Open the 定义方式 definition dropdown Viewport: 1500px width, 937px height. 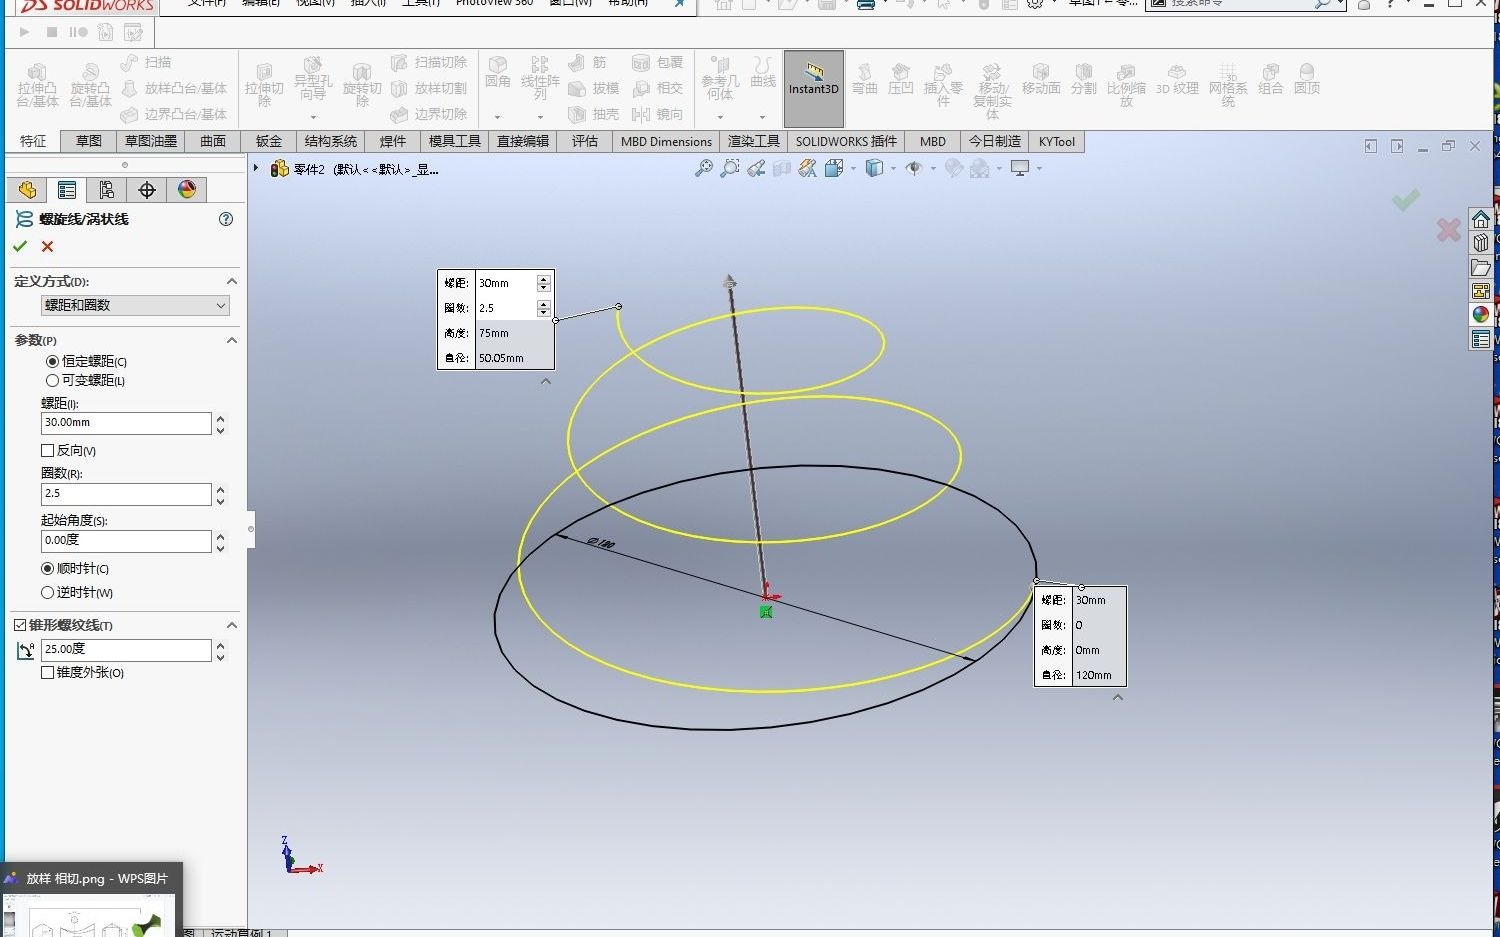coord(135,305)
